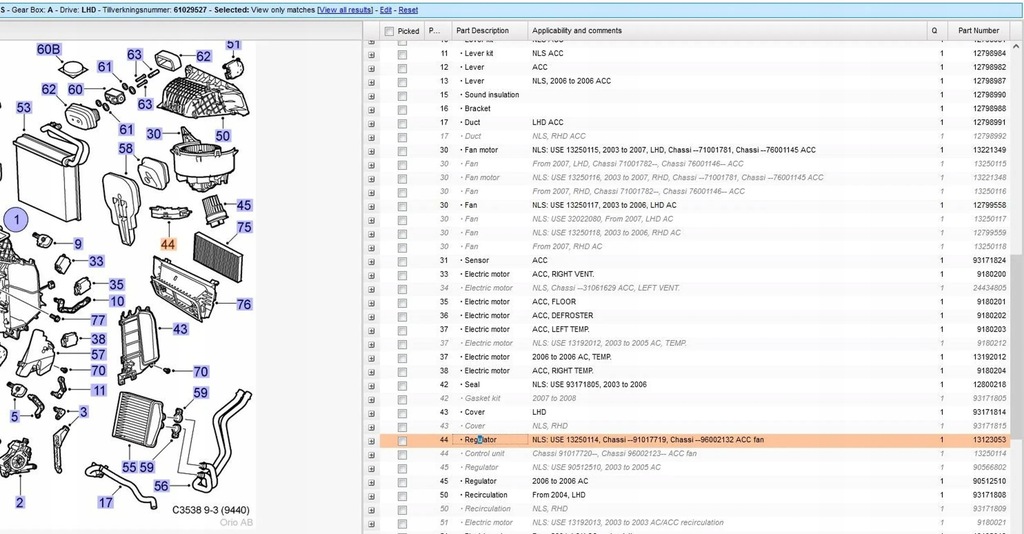This screenshot has height=534, width=1024.
Task: Click callout 58 in the parts diagram
Action: [126, 149]
